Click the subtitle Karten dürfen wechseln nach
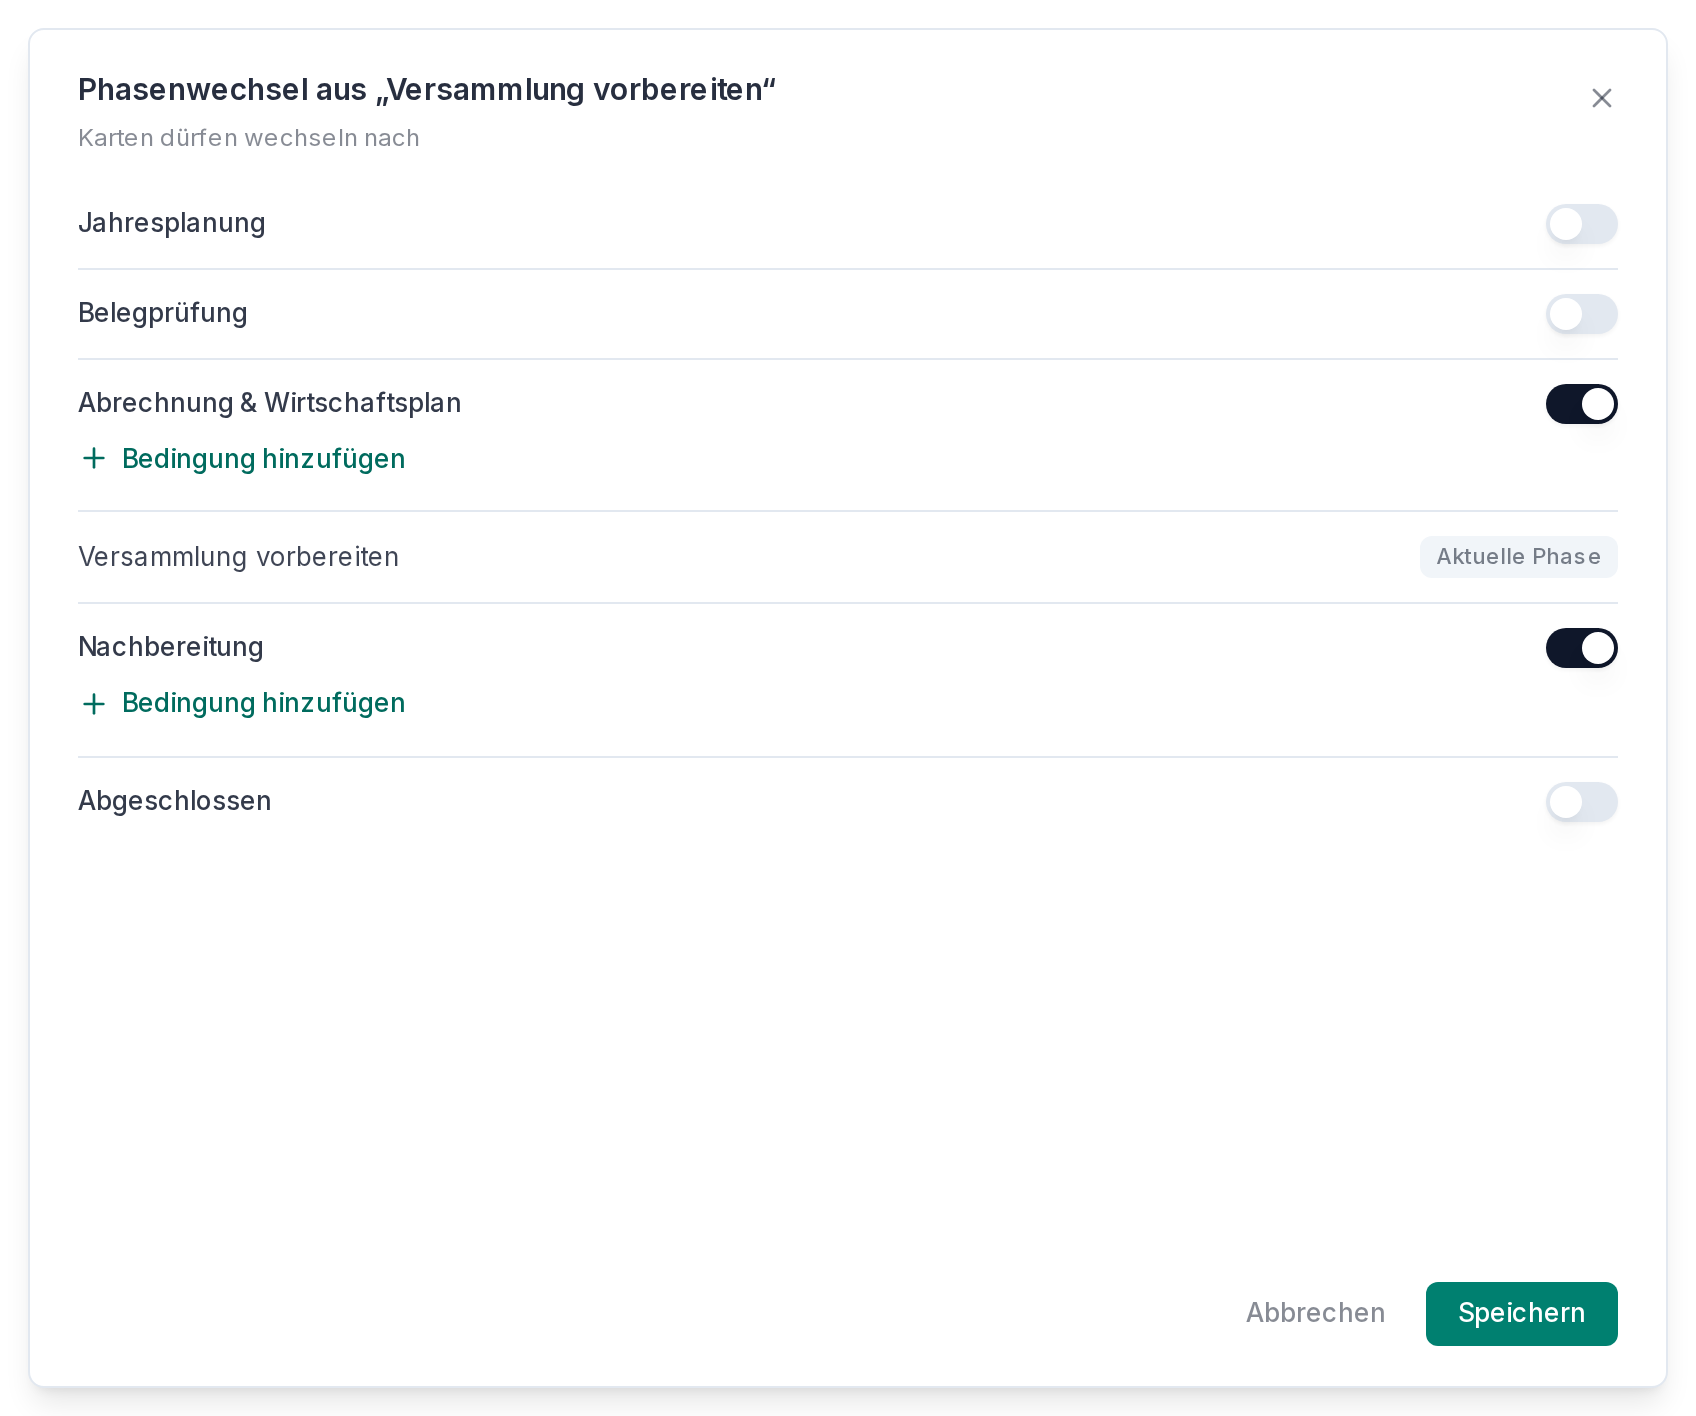This screenshot has height=1416, width=1696. [x=249, y=138]
